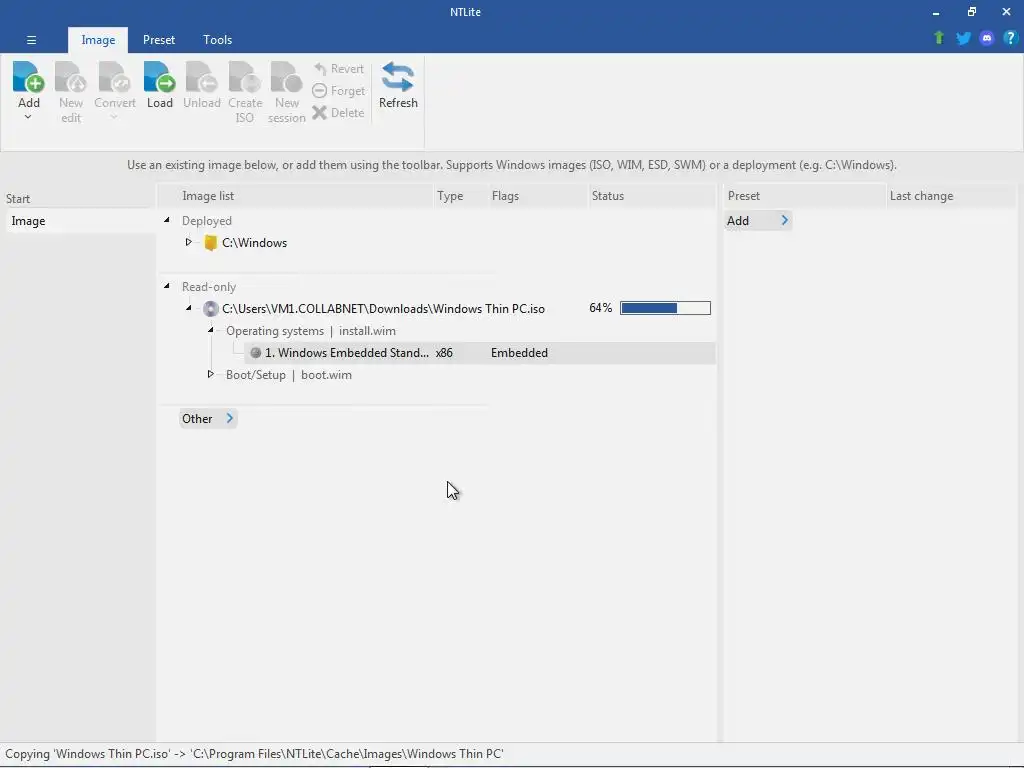Click the 64% copy progress bar
1024x768 pixels.
coord(665,308)
